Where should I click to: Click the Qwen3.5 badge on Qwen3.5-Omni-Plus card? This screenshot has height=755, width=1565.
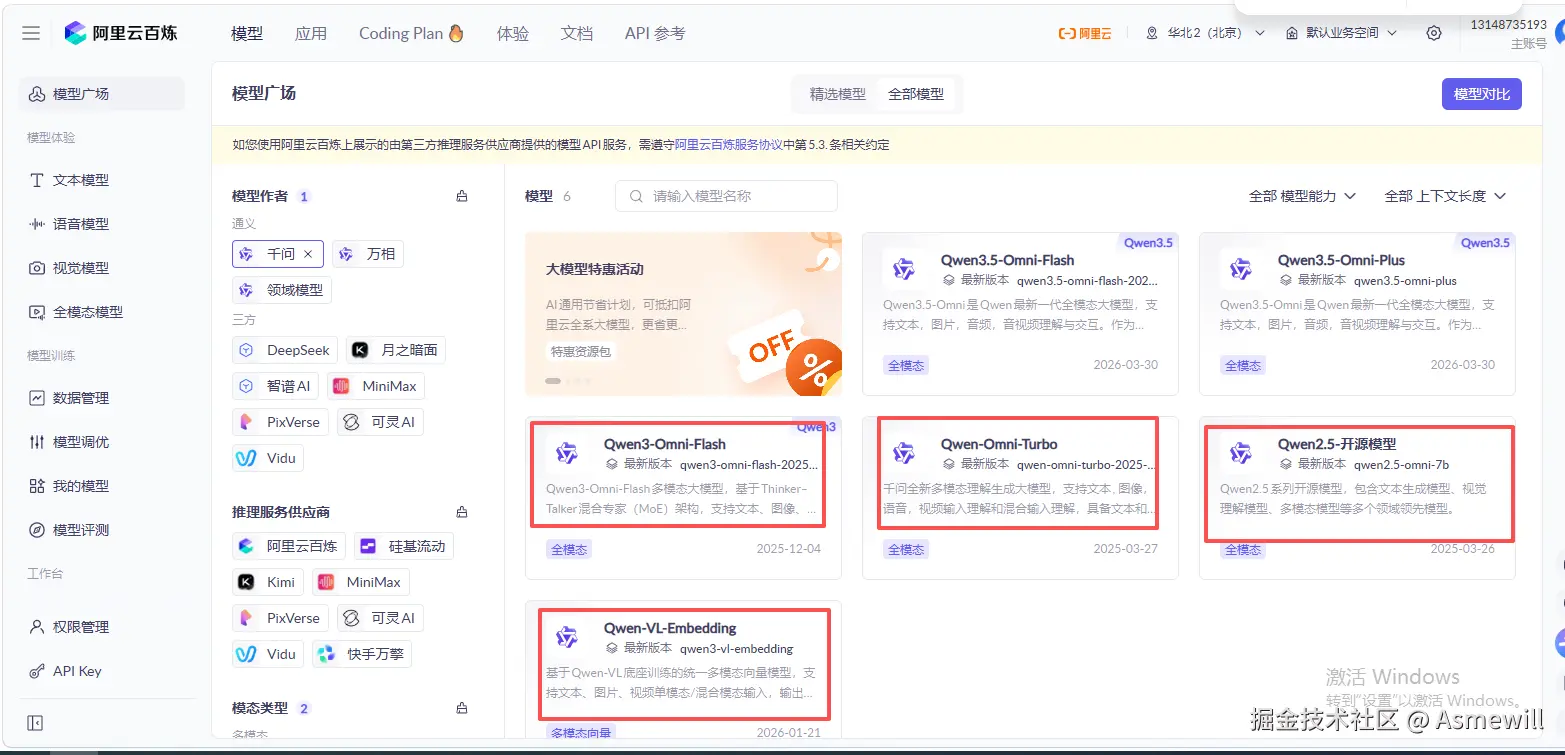(x=1485, y=243)
